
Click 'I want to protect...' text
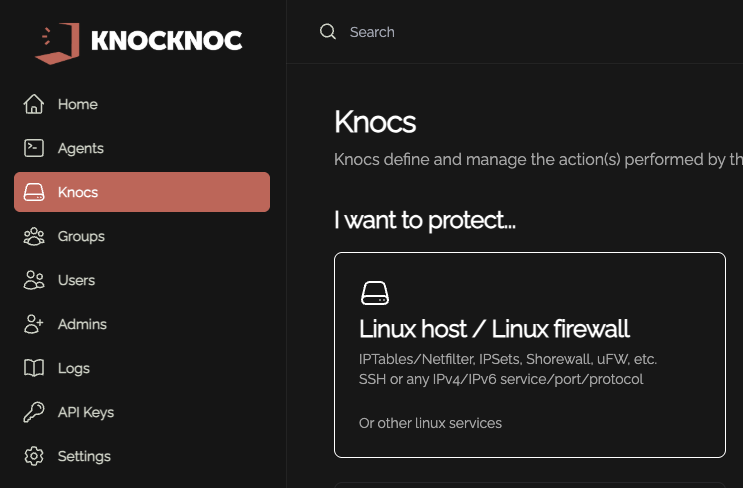point(425,220)
